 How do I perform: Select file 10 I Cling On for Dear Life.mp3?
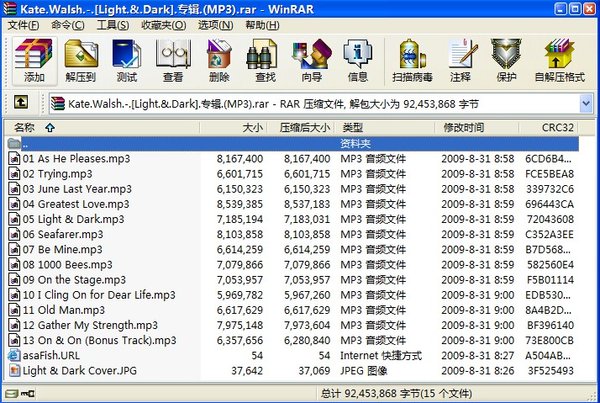(x=99, y=295)
